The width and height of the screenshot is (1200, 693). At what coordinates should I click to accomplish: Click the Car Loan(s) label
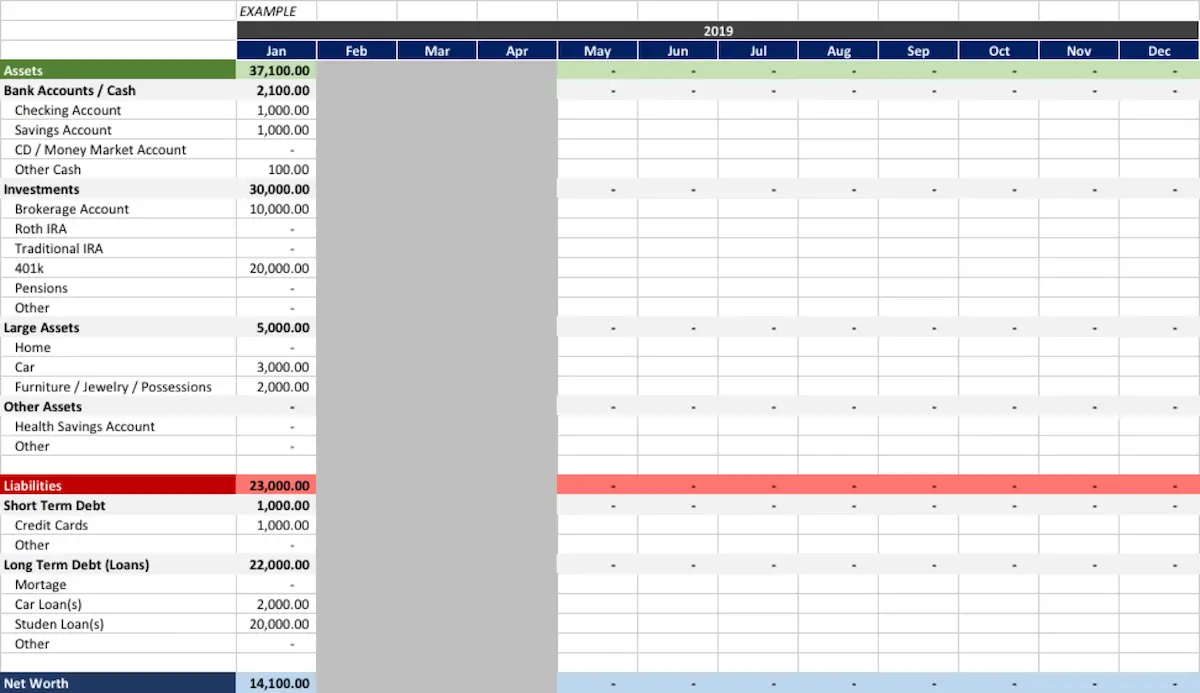[48, 605]
